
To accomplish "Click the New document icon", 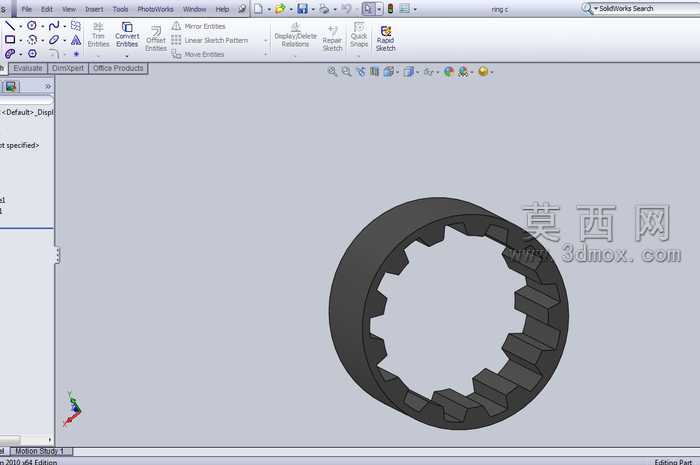I will pyautogui.click(x=258, y=8).
